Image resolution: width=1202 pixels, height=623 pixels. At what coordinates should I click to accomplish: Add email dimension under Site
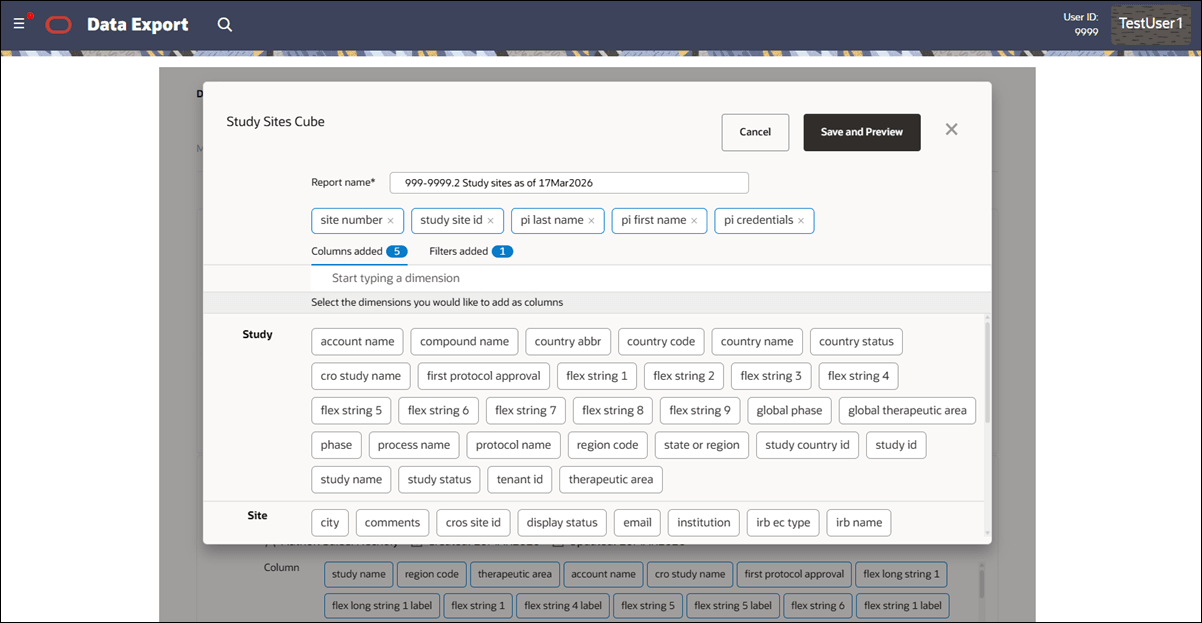[638, 522]
